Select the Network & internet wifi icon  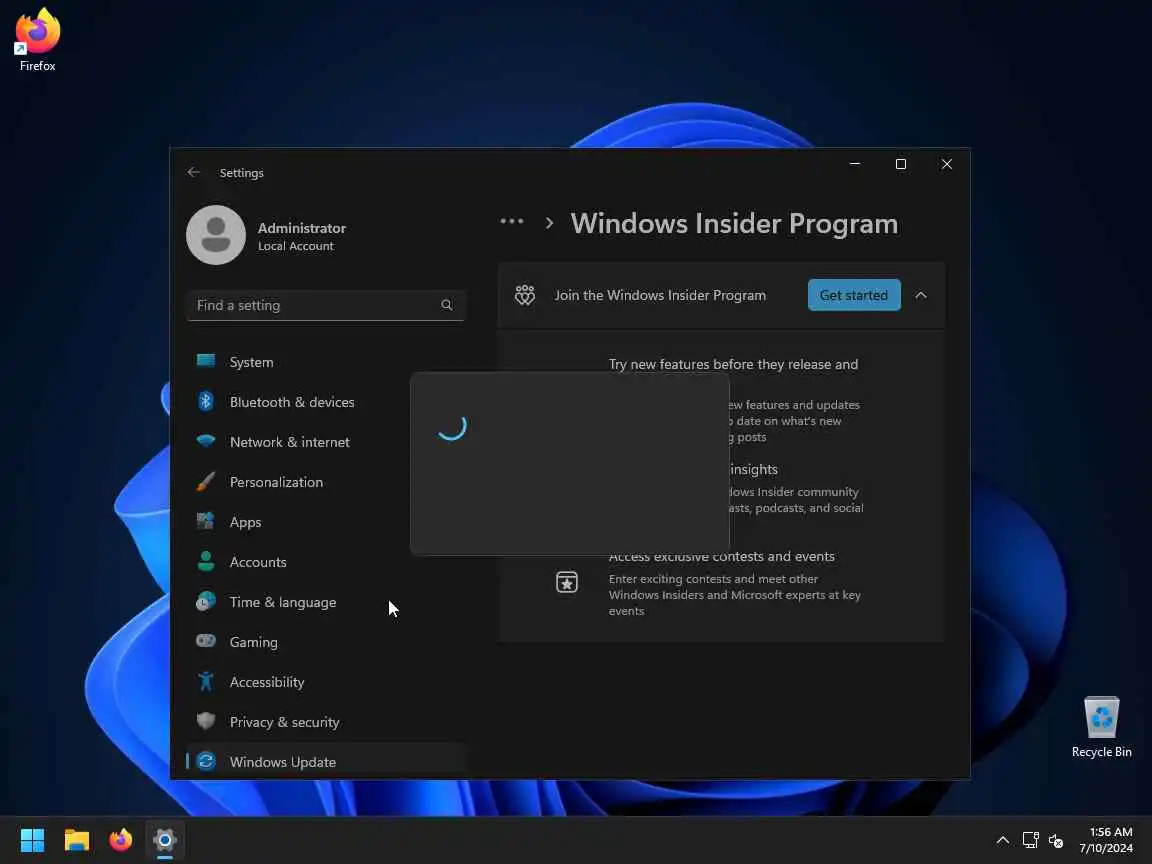206,441
